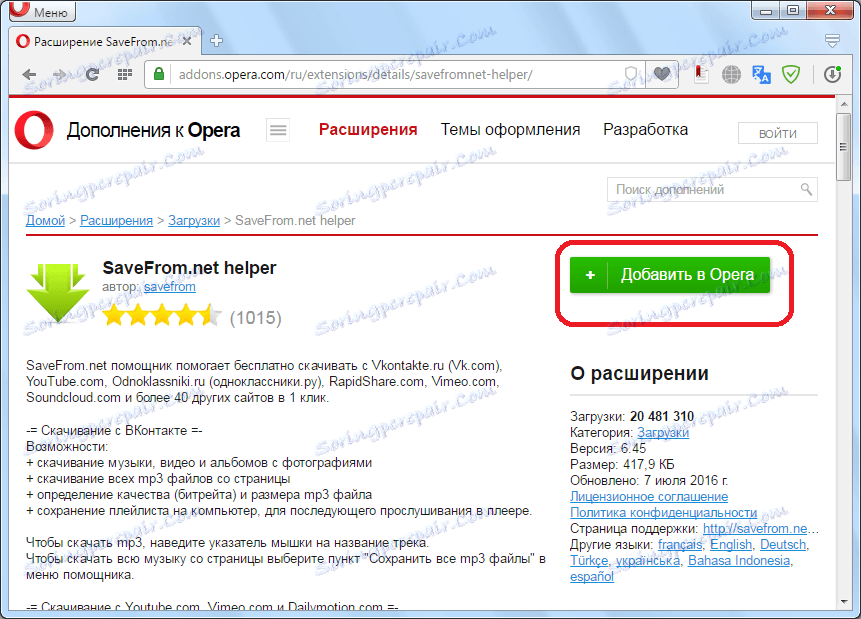Open the hamburger menu near Дополнения к Opera
Screen dimensions: 861x619
[278, 130]
